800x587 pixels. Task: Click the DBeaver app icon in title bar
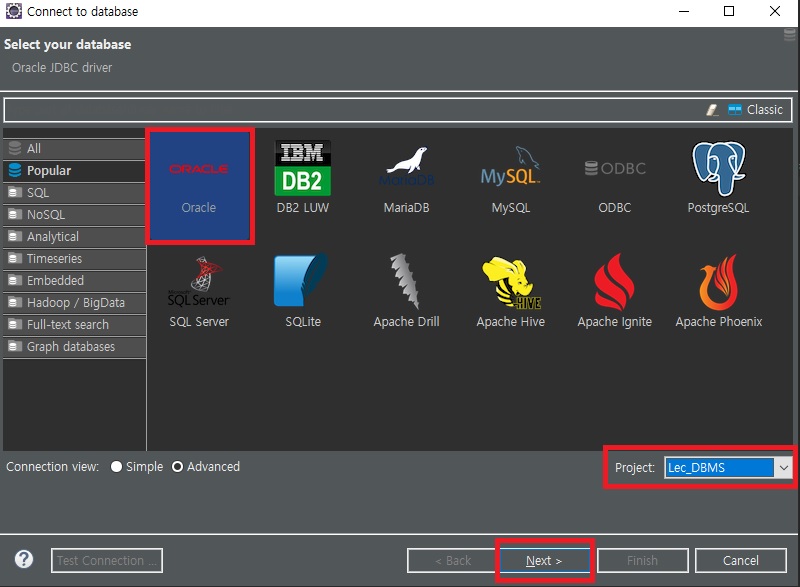14,11
